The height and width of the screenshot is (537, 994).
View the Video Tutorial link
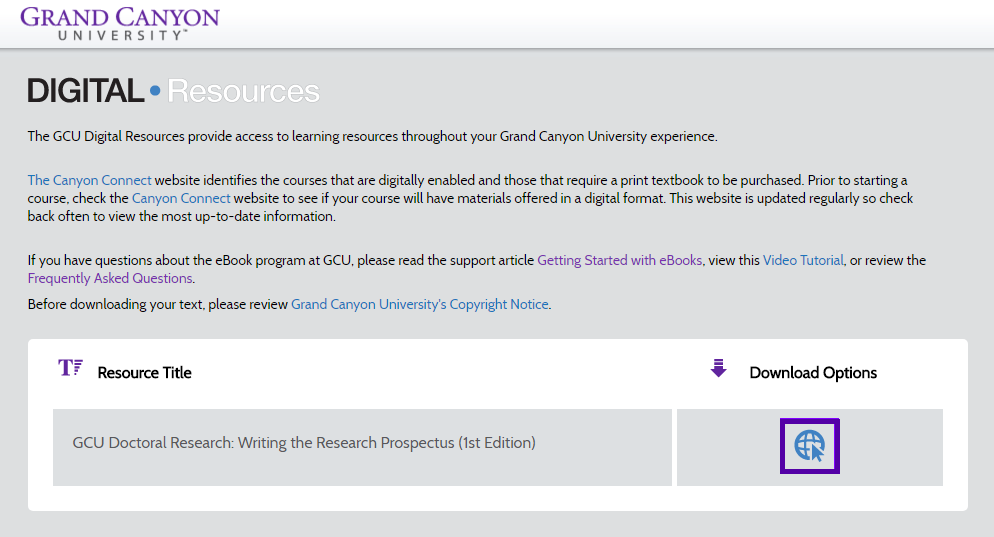[803, 260]
